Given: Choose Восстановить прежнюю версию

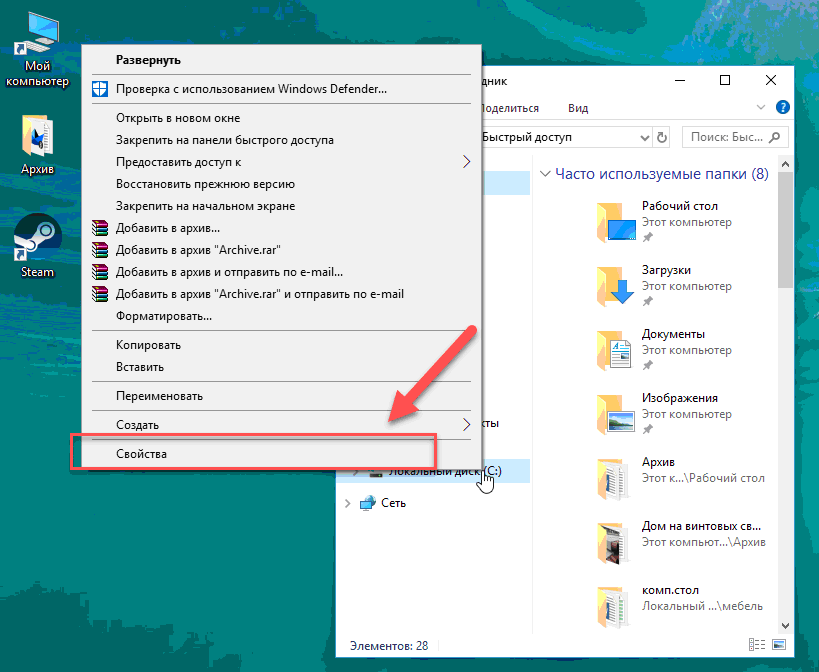Looking at the screenshot, I should coord(282,184).
